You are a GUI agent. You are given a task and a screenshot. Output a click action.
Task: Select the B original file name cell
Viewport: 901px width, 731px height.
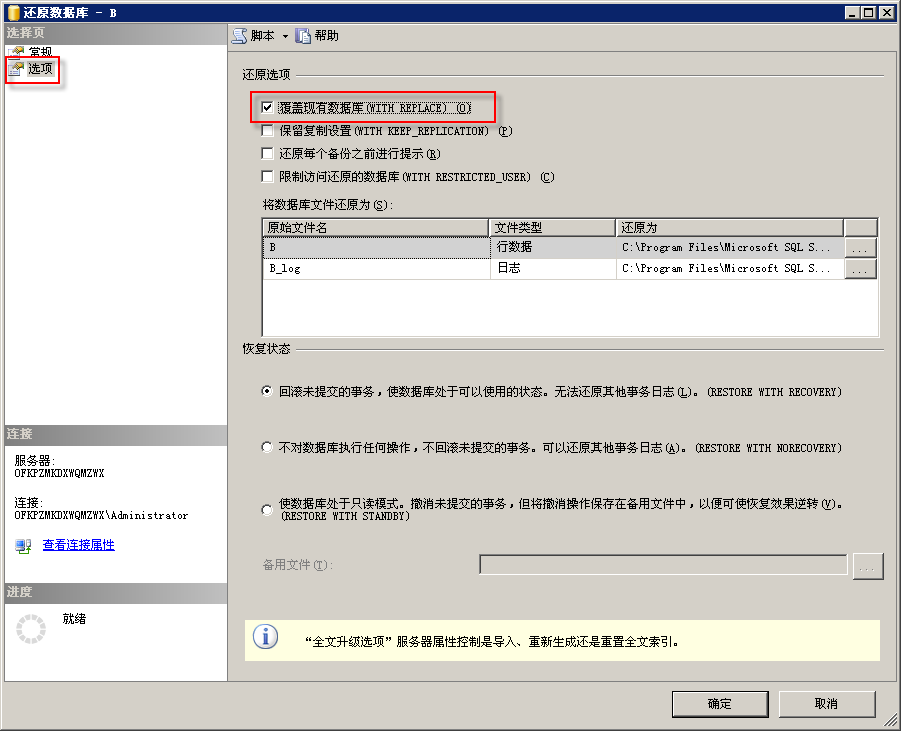(376, 248)
